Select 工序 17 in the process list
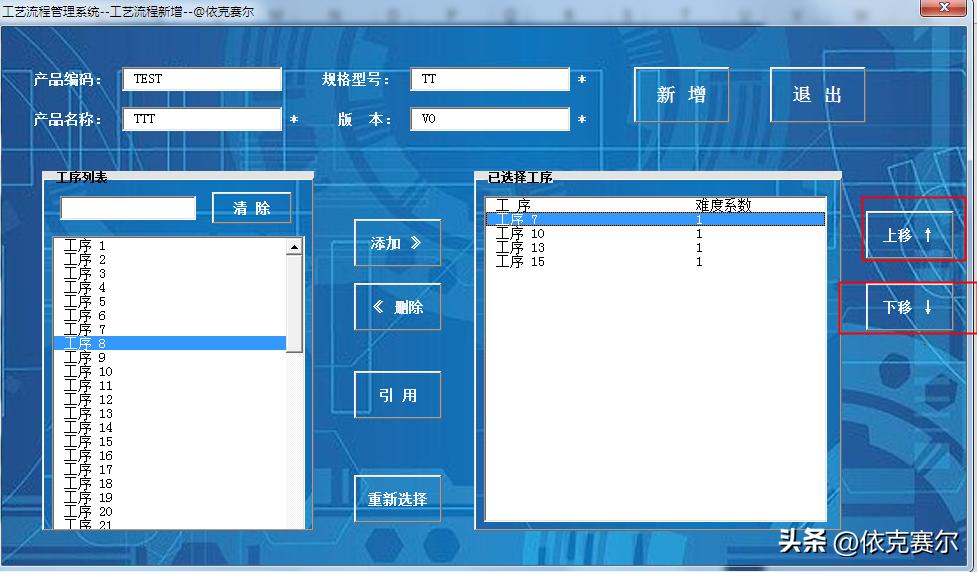 pyautogui.click(x=169, y=470)
